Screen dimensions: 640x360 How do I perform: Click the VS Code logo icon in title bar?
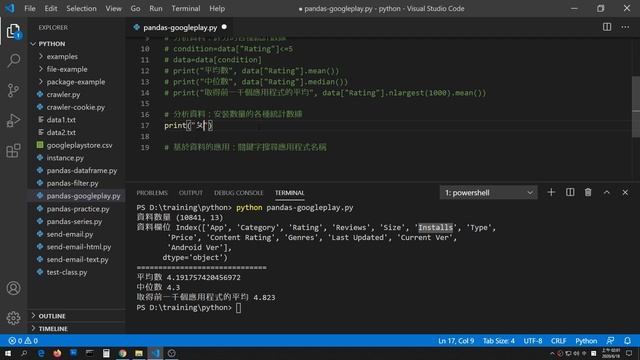10,8
